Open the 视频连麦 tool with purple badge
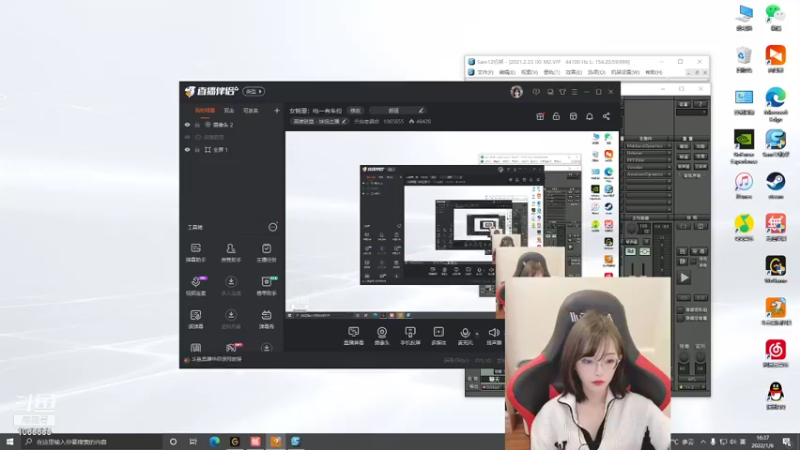Screen dimensions: 800x450 (195, 286)
